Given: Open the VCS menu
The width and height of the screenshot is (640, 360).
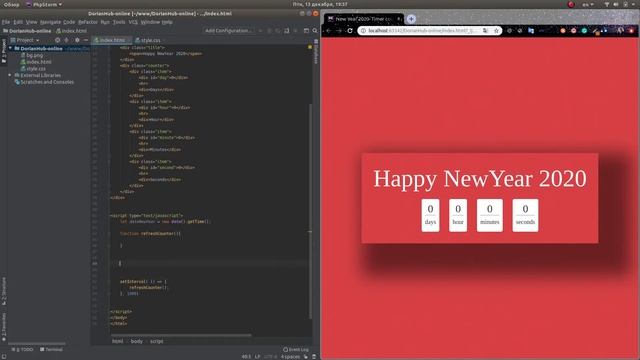Looking at the screenshot, I should pos(133,22).
